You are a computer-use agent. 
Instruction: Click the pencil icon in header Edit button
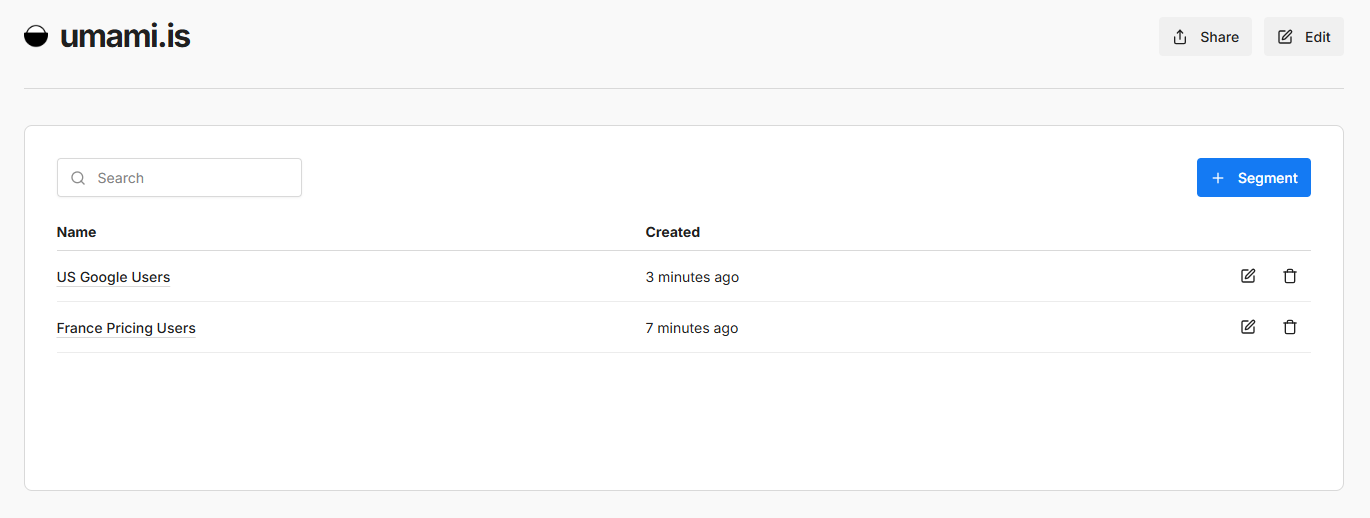[x=1285, y=37]
